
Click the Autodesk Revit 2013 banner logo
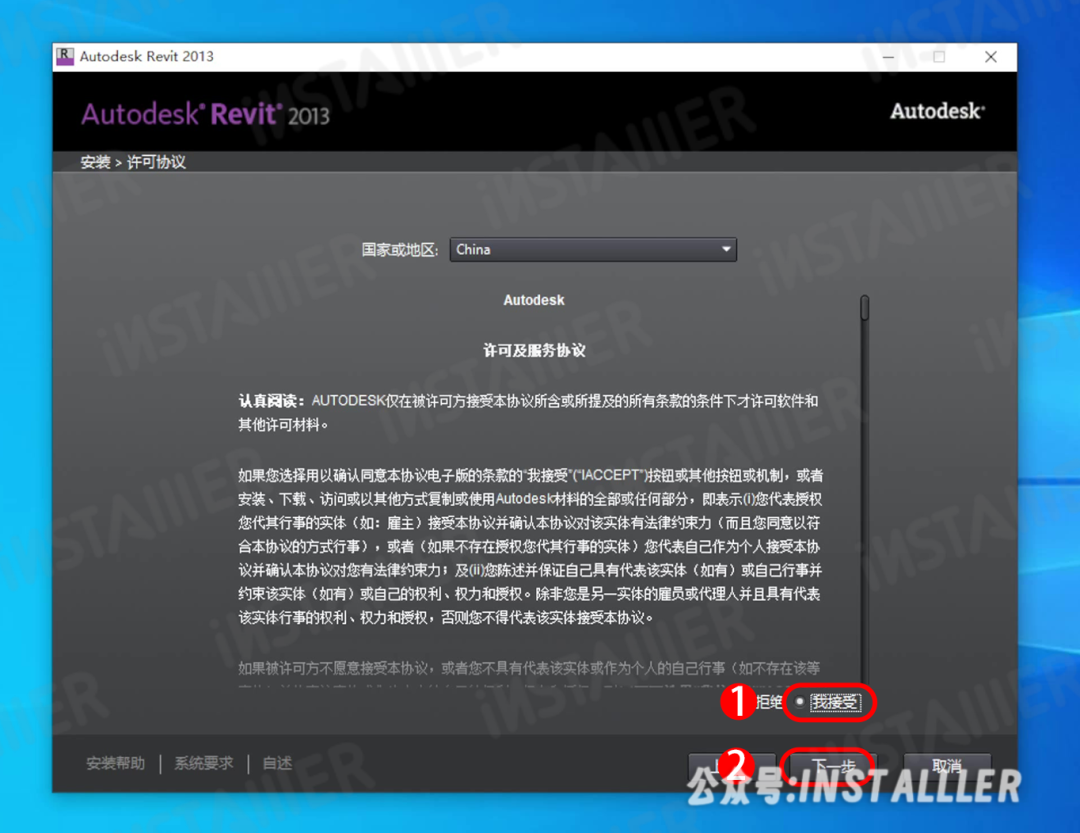coord(205,114)
